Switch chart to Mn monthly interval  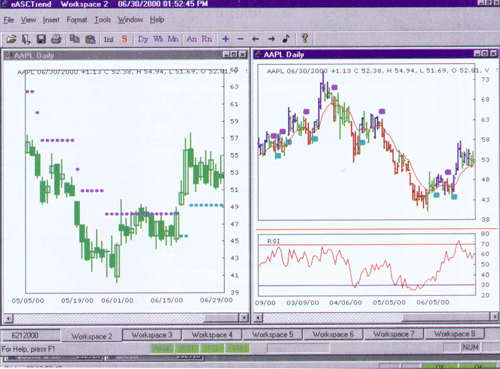click(x=173, y=39)
